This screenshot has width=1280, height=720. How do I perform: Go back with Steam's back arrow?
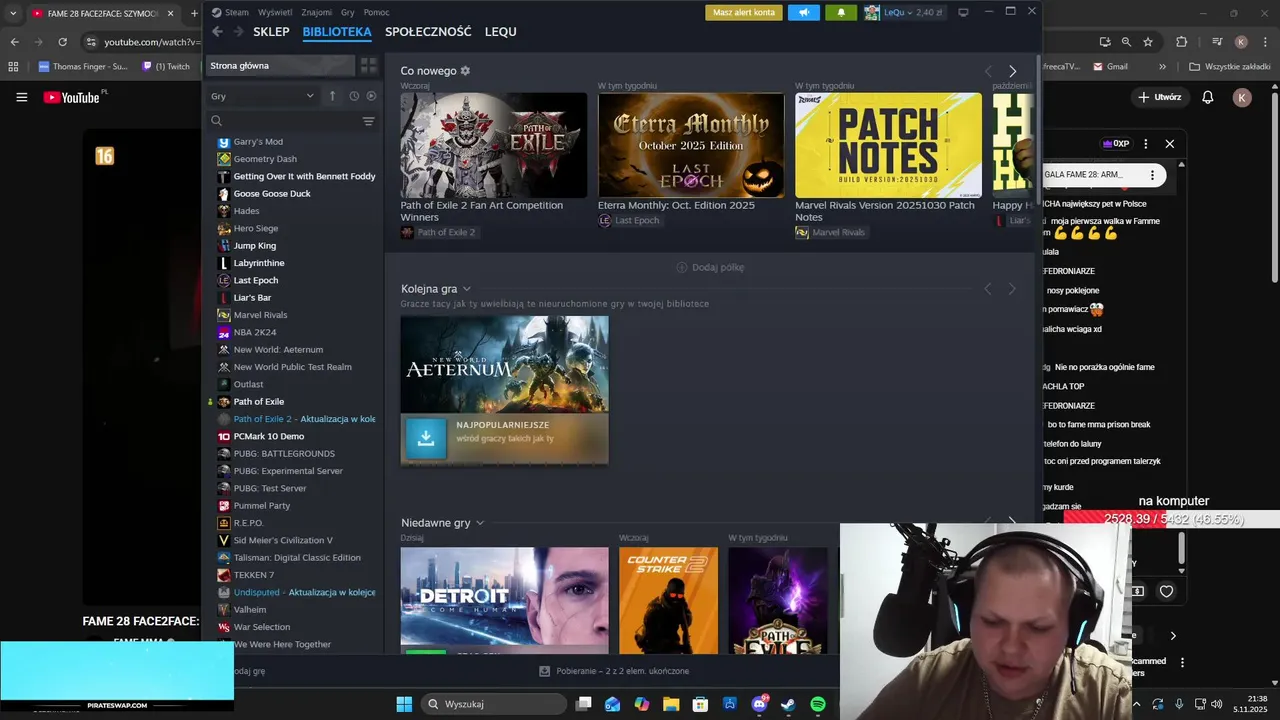pos(217,32)
